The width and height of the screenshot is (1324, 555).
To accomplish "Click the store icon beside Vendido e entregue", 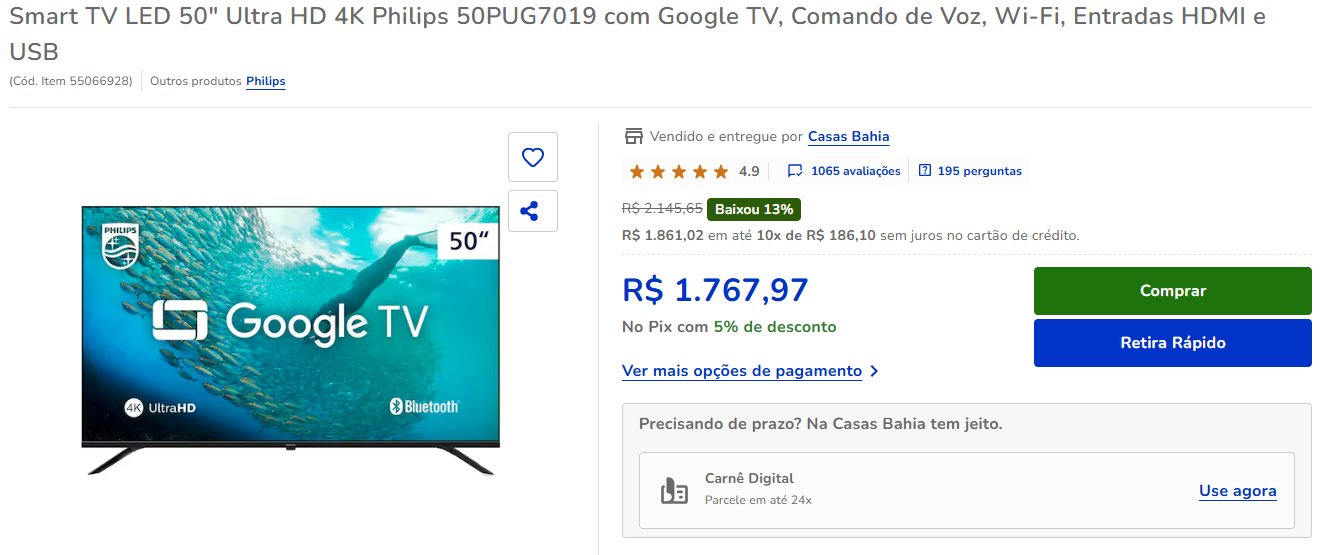I will pos(632,136).
